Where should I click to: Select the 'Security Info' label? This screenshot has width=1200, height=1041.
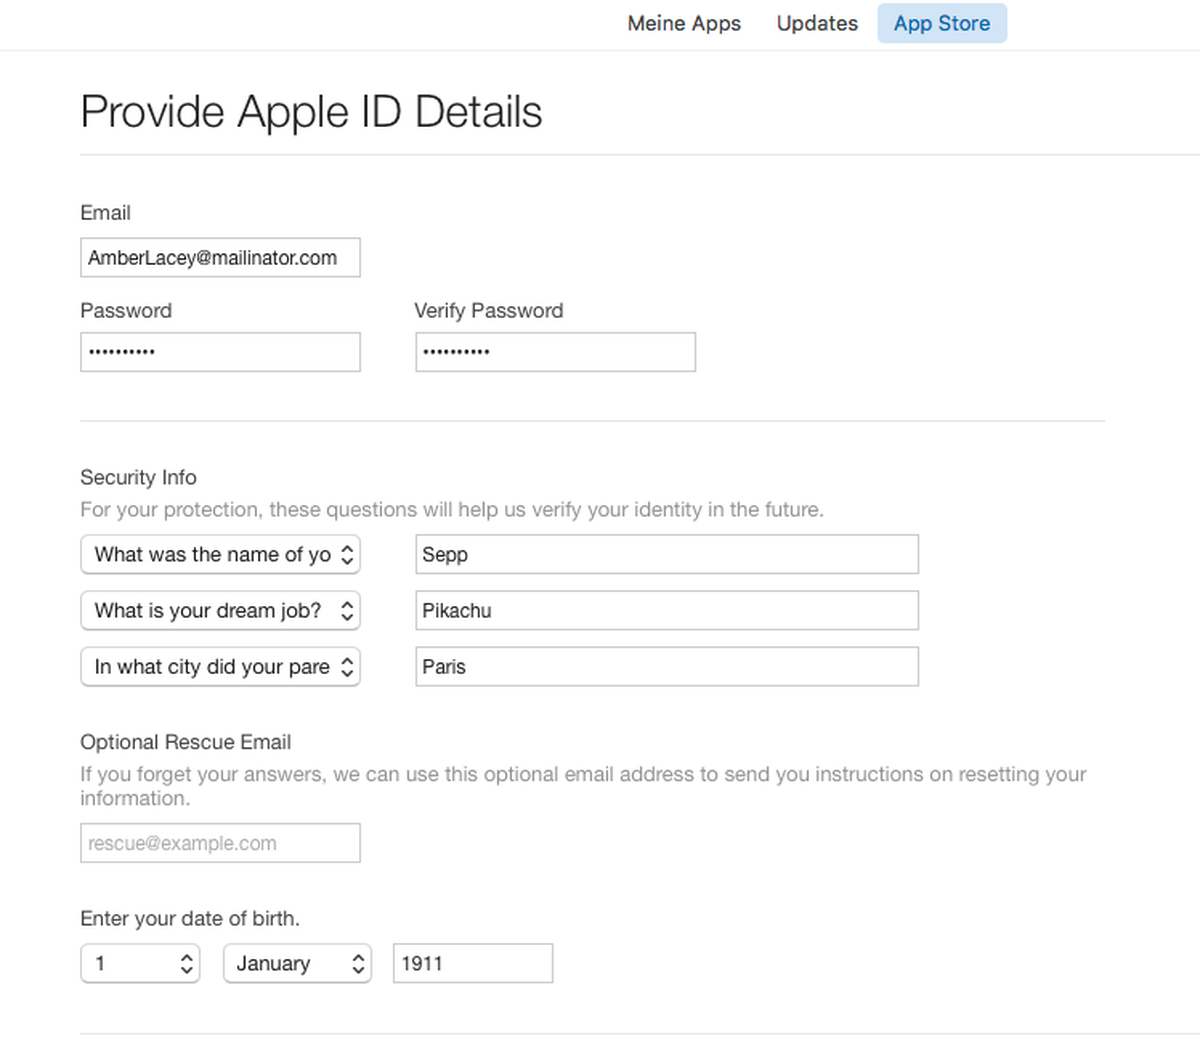[x=138, y=478]
